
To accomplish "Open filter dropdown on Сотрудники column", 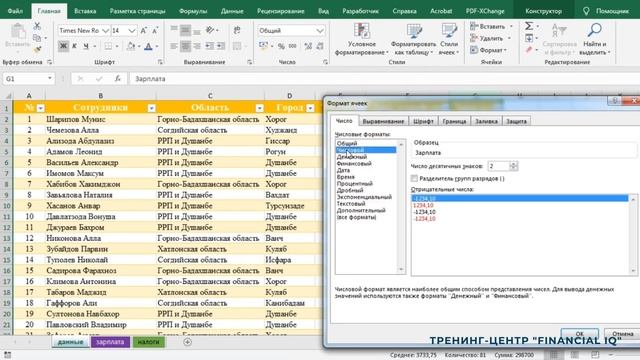I will [x=151, y=108].
